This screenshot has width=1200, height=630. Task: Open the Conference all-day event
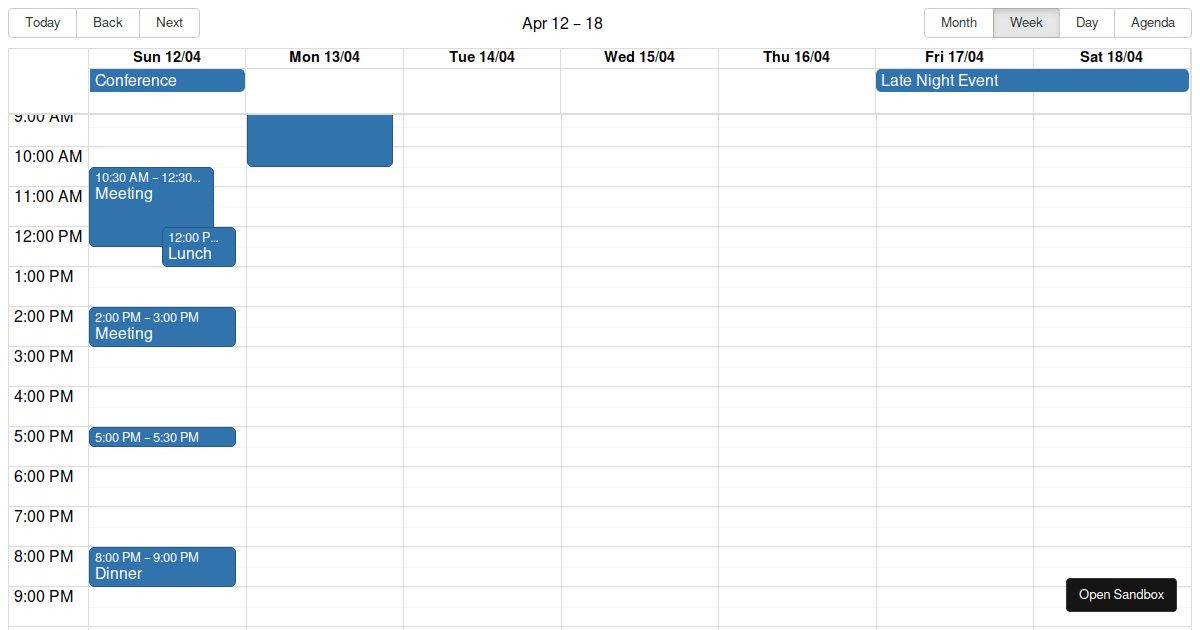166,80
